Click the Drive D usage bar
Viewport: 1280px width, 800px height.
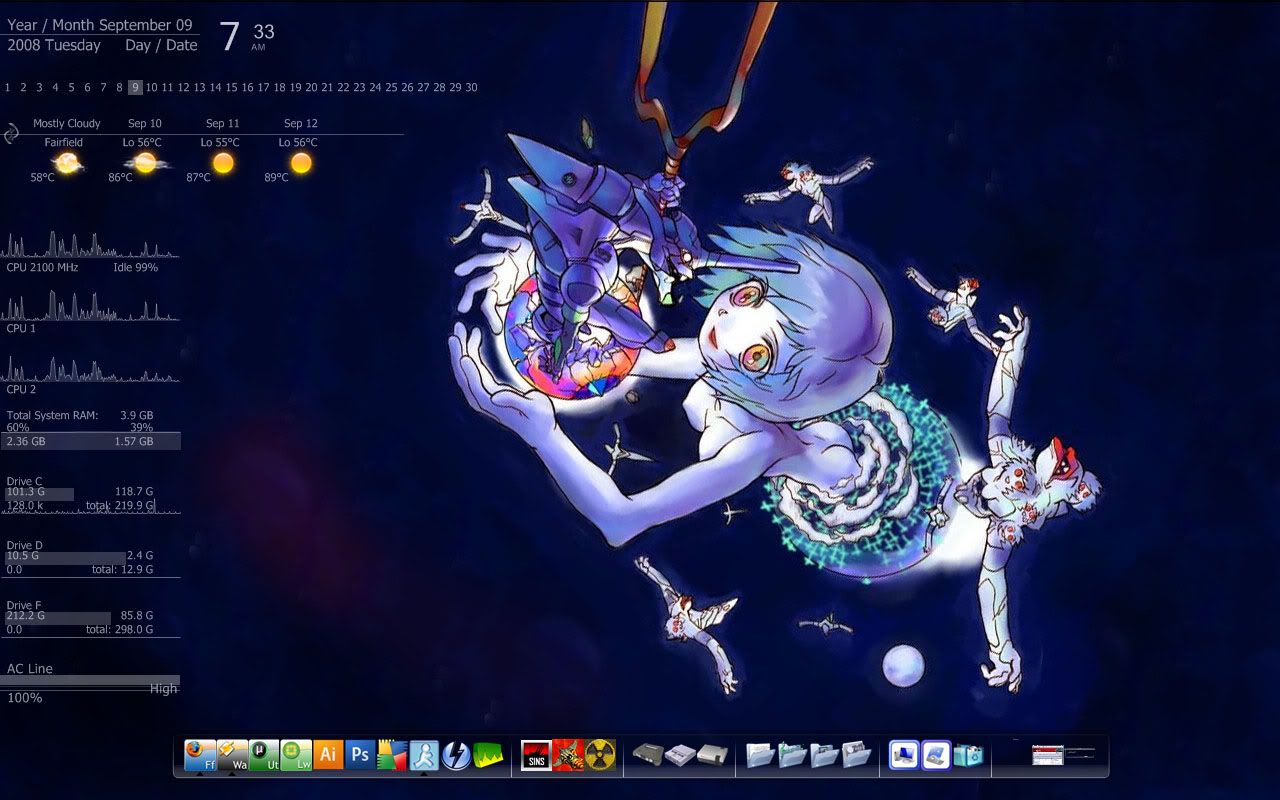(x=65, y=556)
